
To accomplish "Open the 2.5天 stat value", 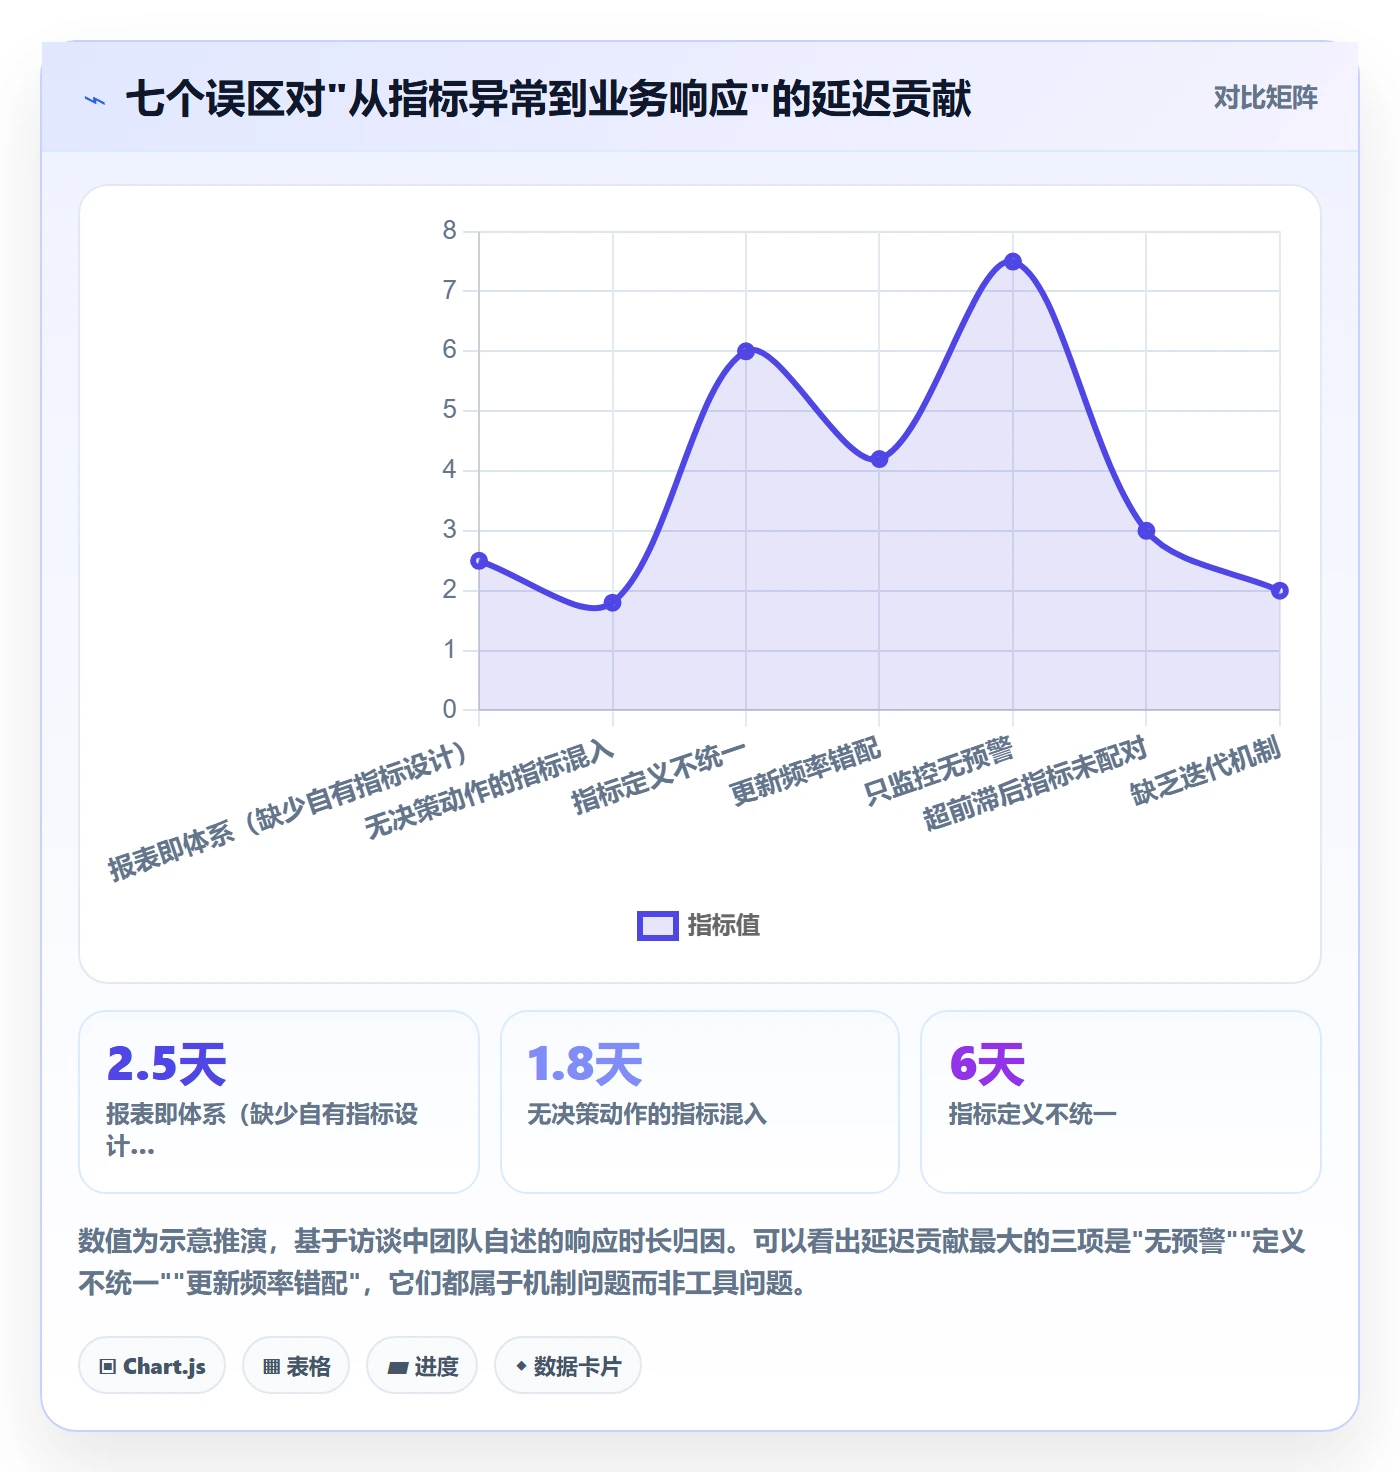I will click(x=167, y=1064).
